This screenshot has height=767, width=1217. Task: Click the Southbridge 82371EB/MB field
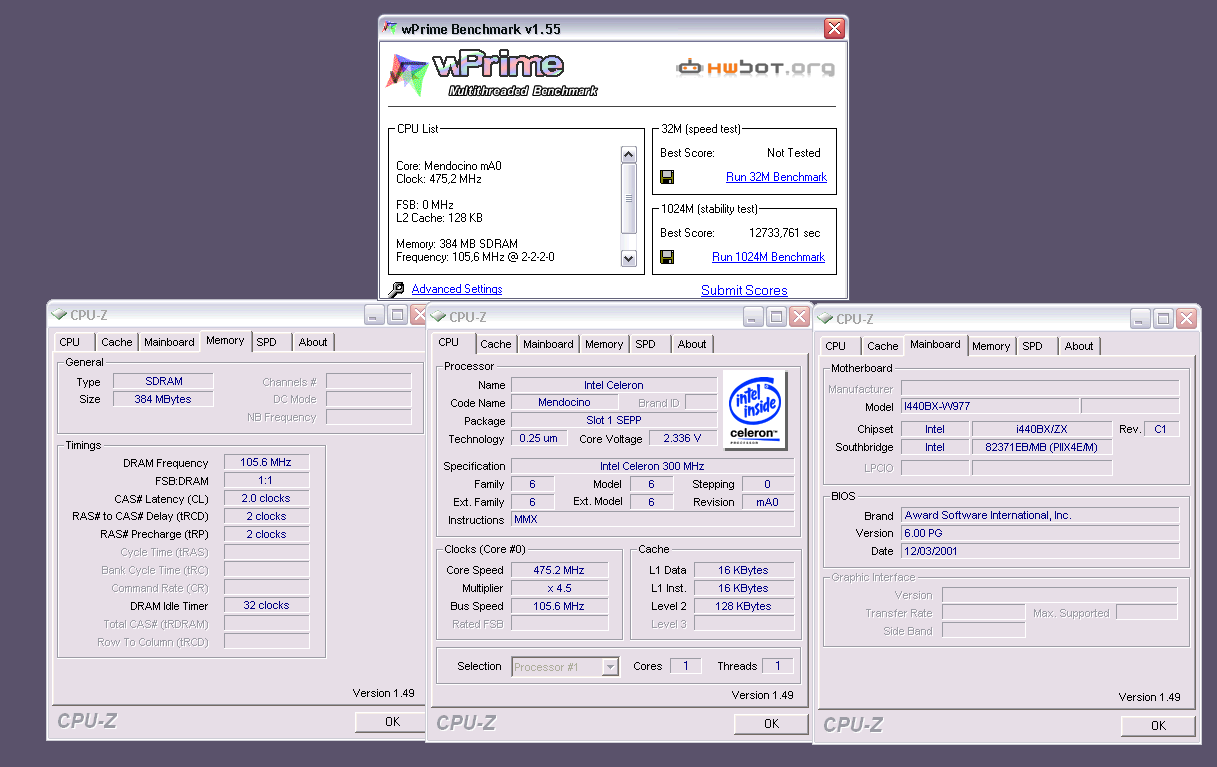click(x=1041, y=447)
